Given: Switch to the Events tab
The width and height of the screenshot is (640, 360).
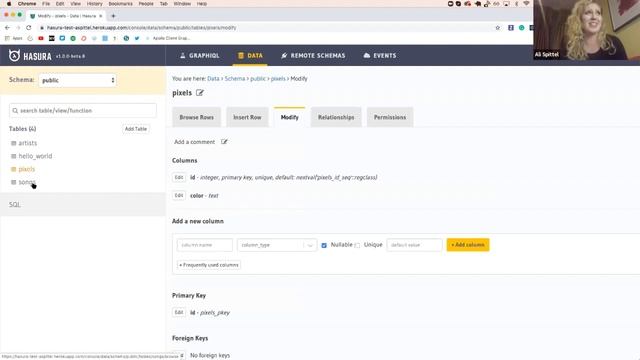Looking at the screenshot, I should pyautogui.click(x=380, y=56).
